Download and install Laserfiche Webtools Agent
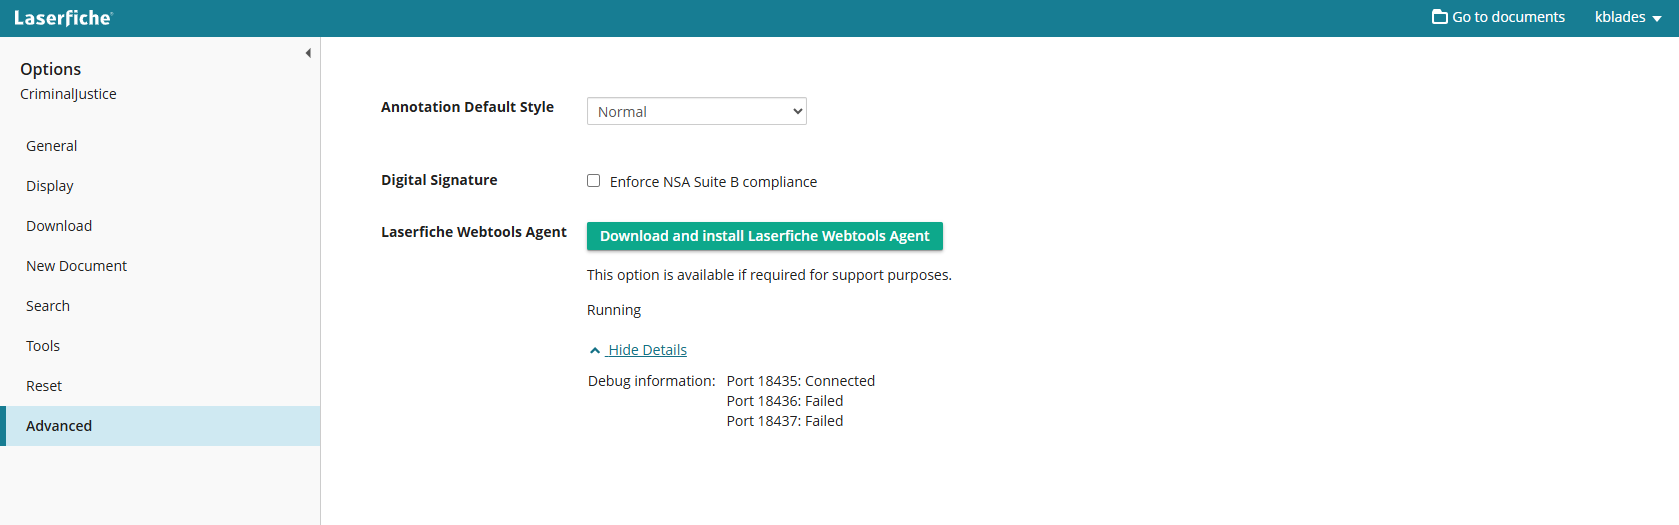 pos(764,236)
